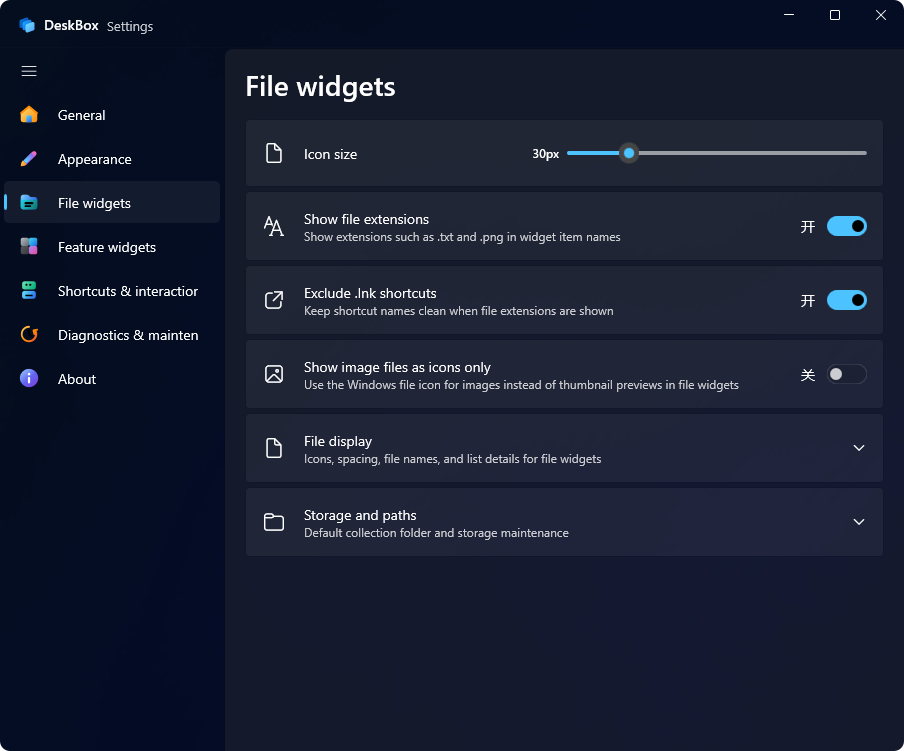Viewport: 904px width, 751px height.
Task: Turn off Show file extensions toggle
Action: point(846,226)
